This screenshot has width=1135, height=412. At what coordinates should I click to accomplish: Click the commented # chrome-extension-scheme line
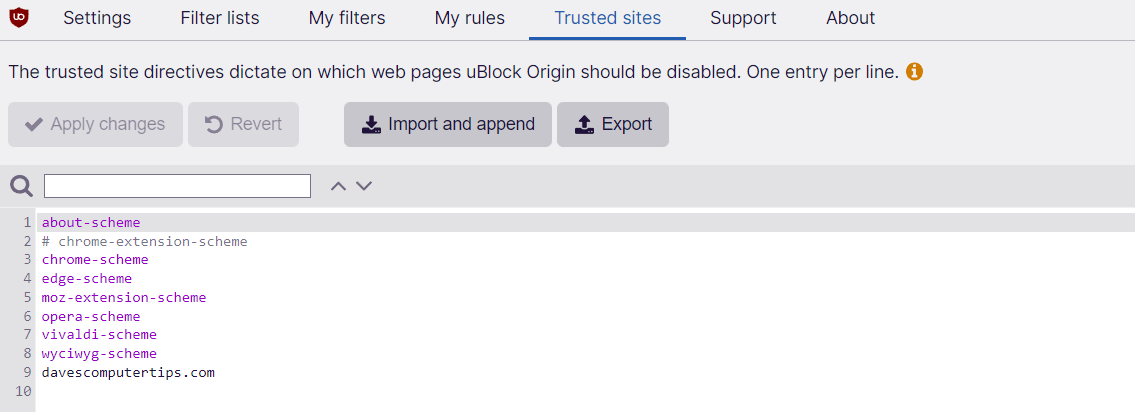coord(144,241)
